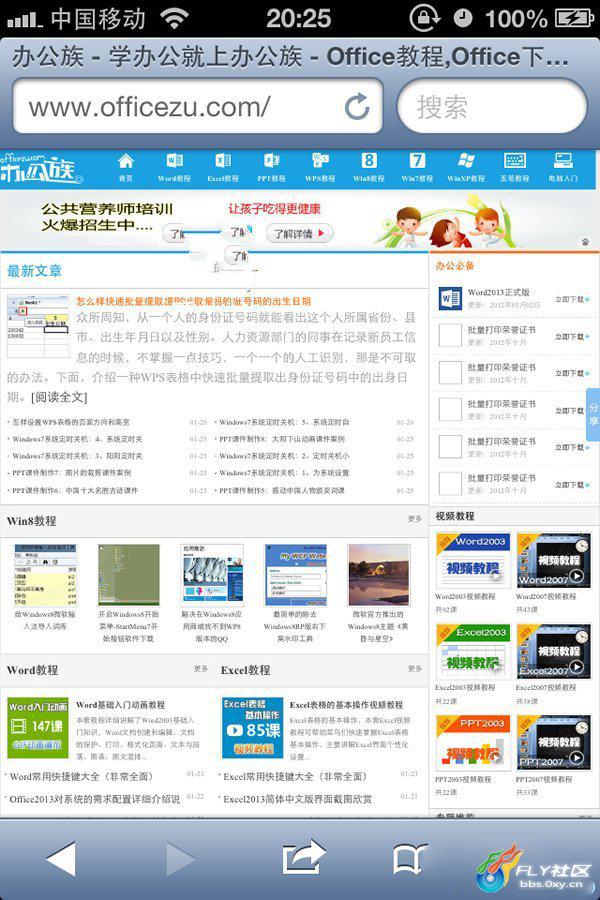Open Word2003 视频教程 thumbnail

coord(473,560)
